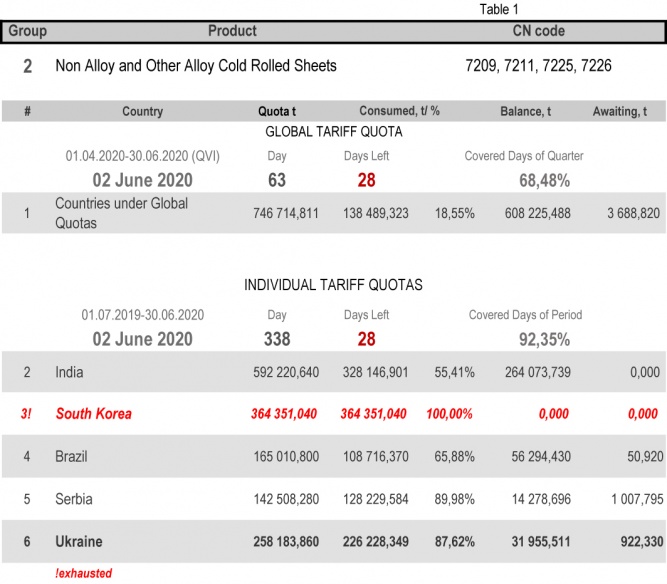The image size is (667, 584).
Task: Click the INDIVIDUAL TARIFF QUOTAS heading
Action: [333, 285]
